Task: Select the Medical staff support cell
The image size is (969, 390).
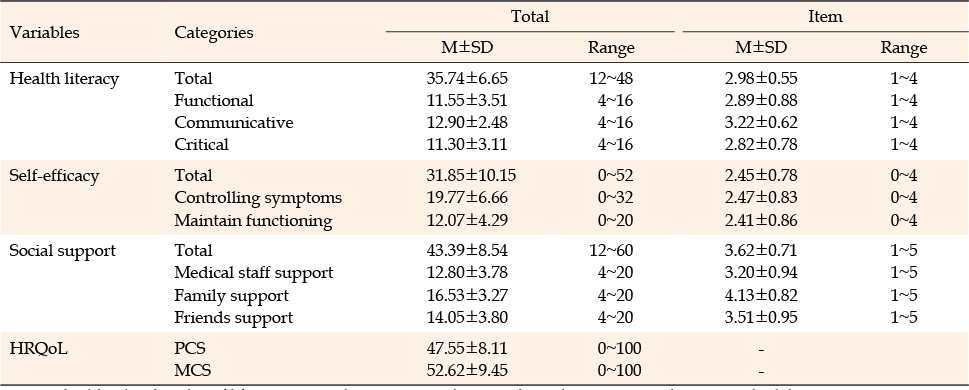Action: click(x=253, y=273)
